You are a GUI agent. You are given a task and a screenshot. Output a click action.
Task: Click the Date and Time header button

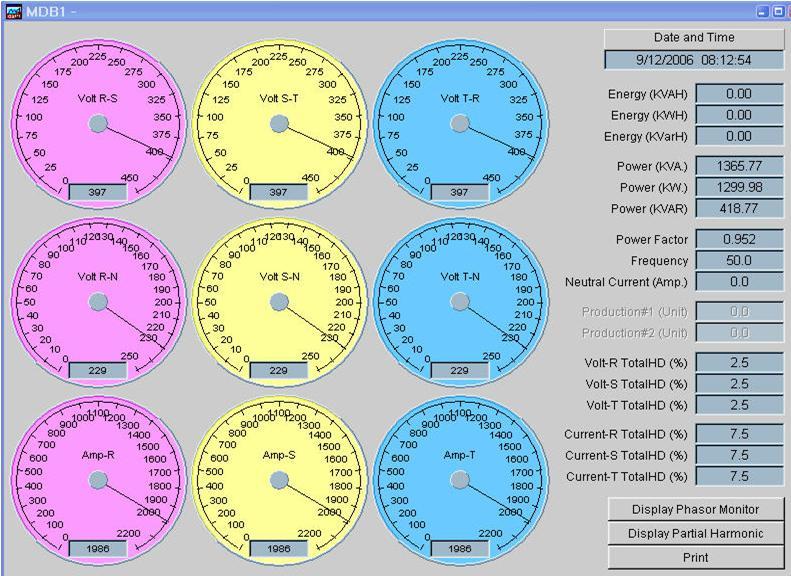tap(694, 38)
